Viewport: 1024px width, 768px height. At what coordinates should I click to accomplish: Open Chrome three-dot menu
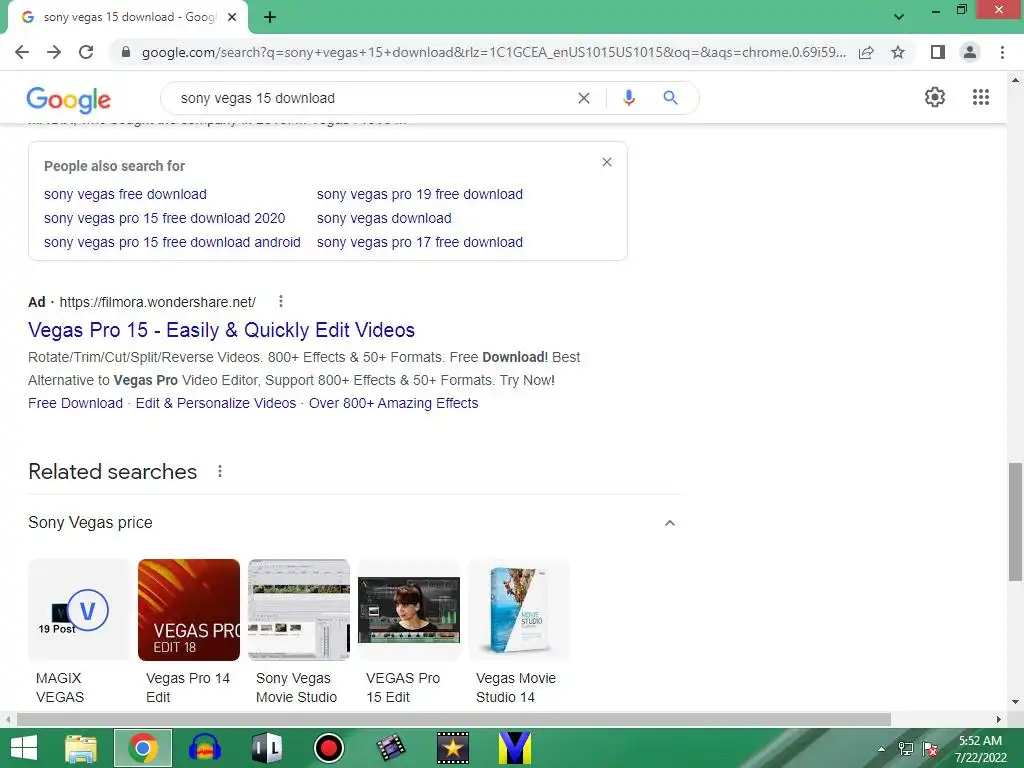point(1002,52)
